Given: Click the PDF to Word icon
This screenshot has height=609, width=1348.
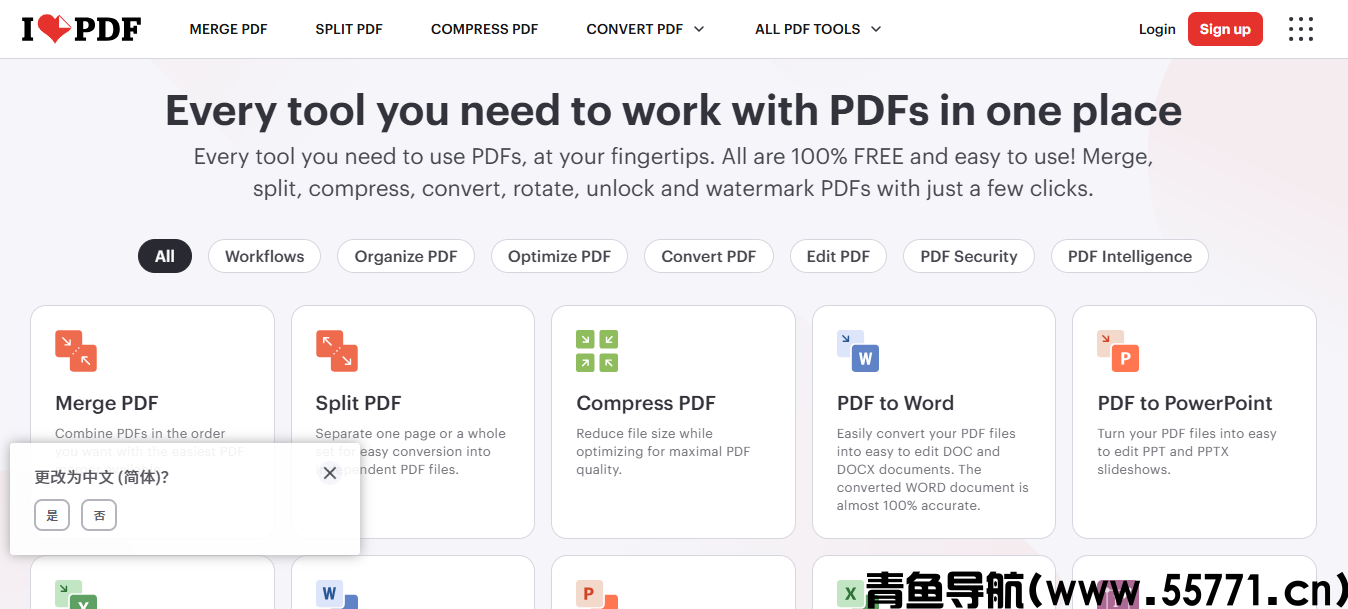Looking at the screenshot, I should point(857,351).
